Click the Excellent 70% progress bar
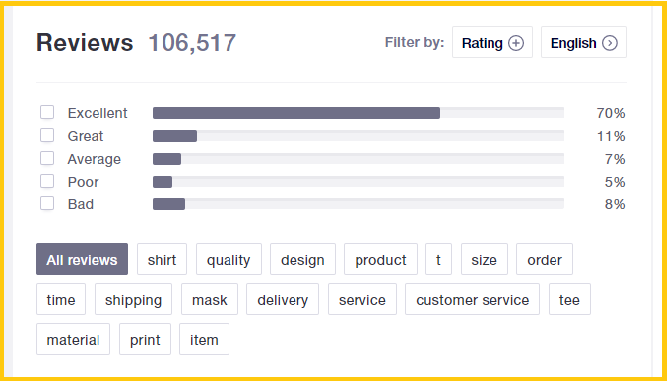The height and width of the screenshot is (381, 667). click(x=359, y=113)
